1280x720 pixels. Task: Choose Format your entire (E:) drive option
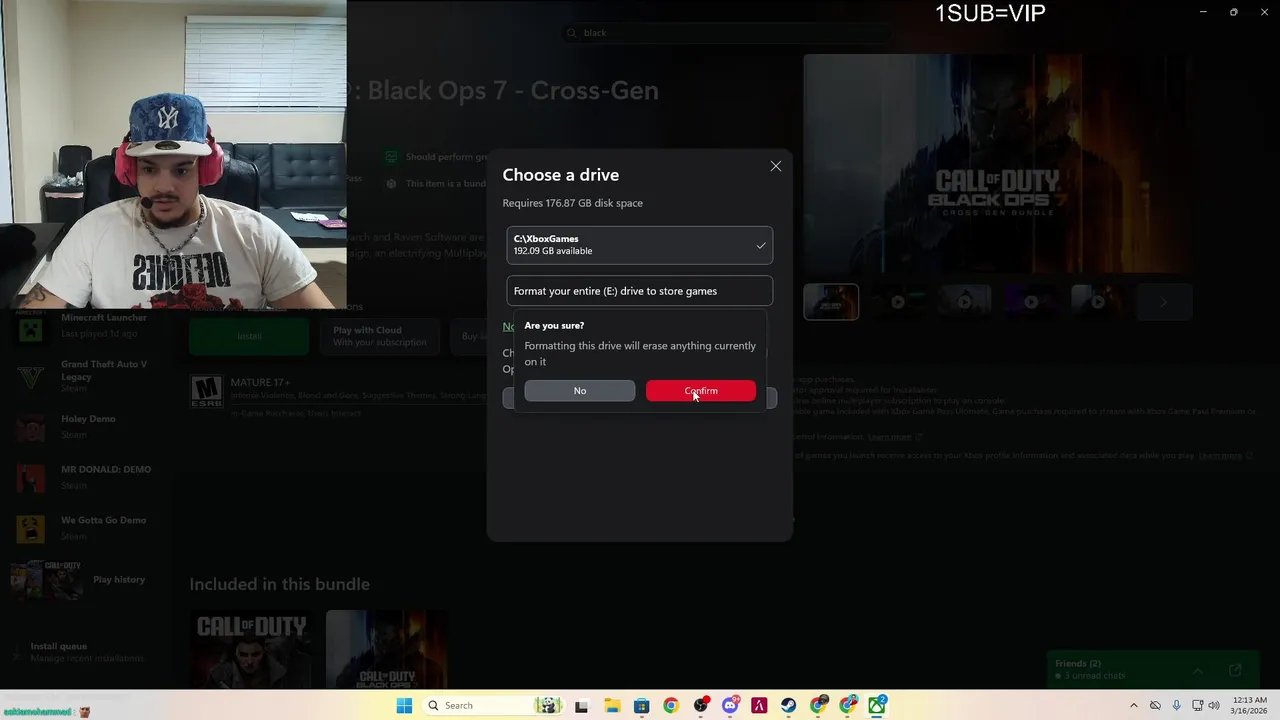(x=639, y=291)
